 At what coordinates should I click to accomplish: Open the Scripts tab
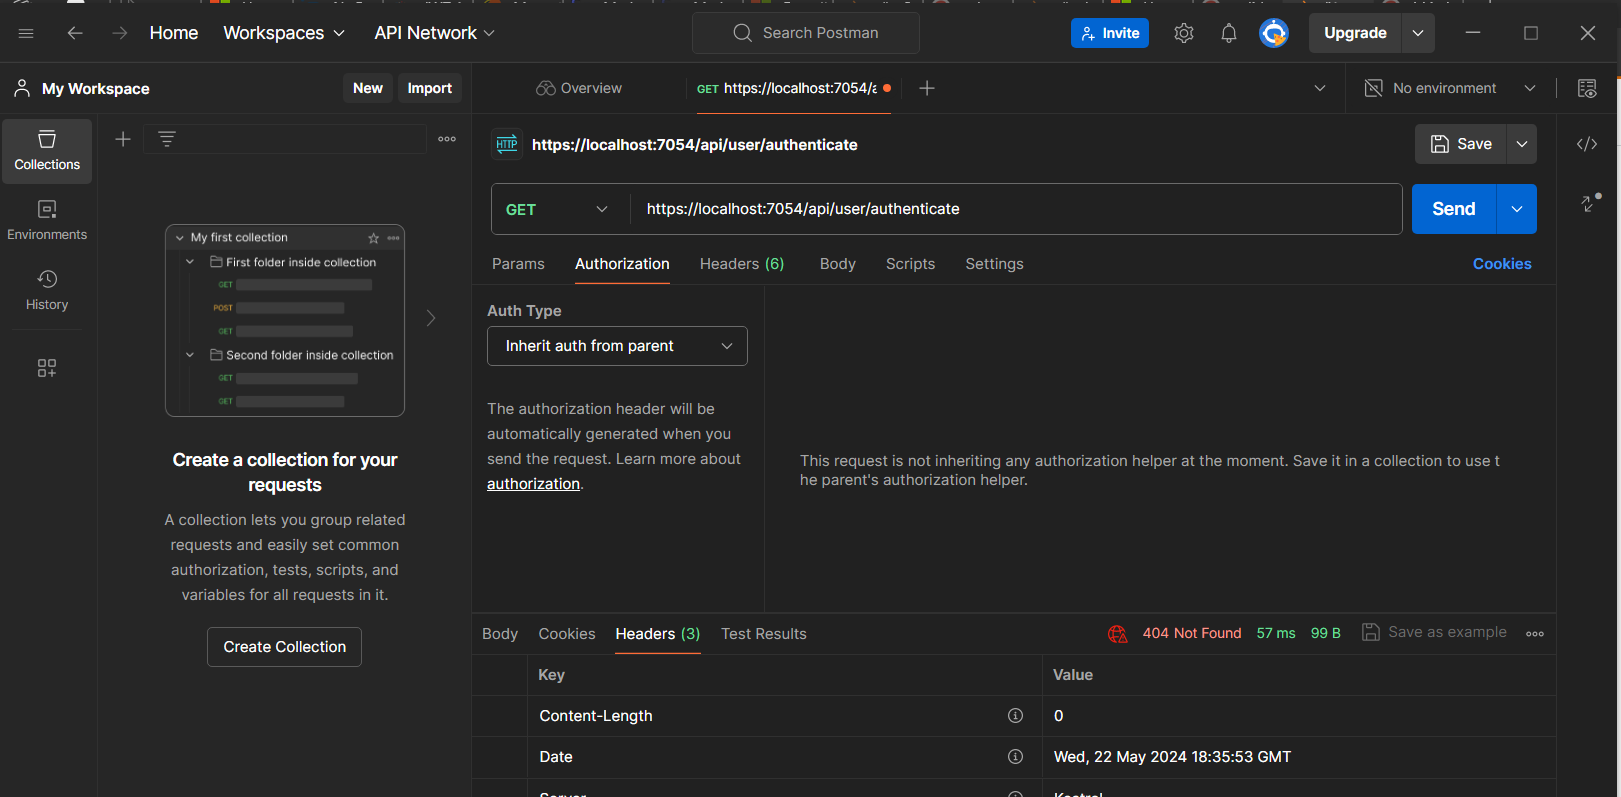[x=910, y=264]
